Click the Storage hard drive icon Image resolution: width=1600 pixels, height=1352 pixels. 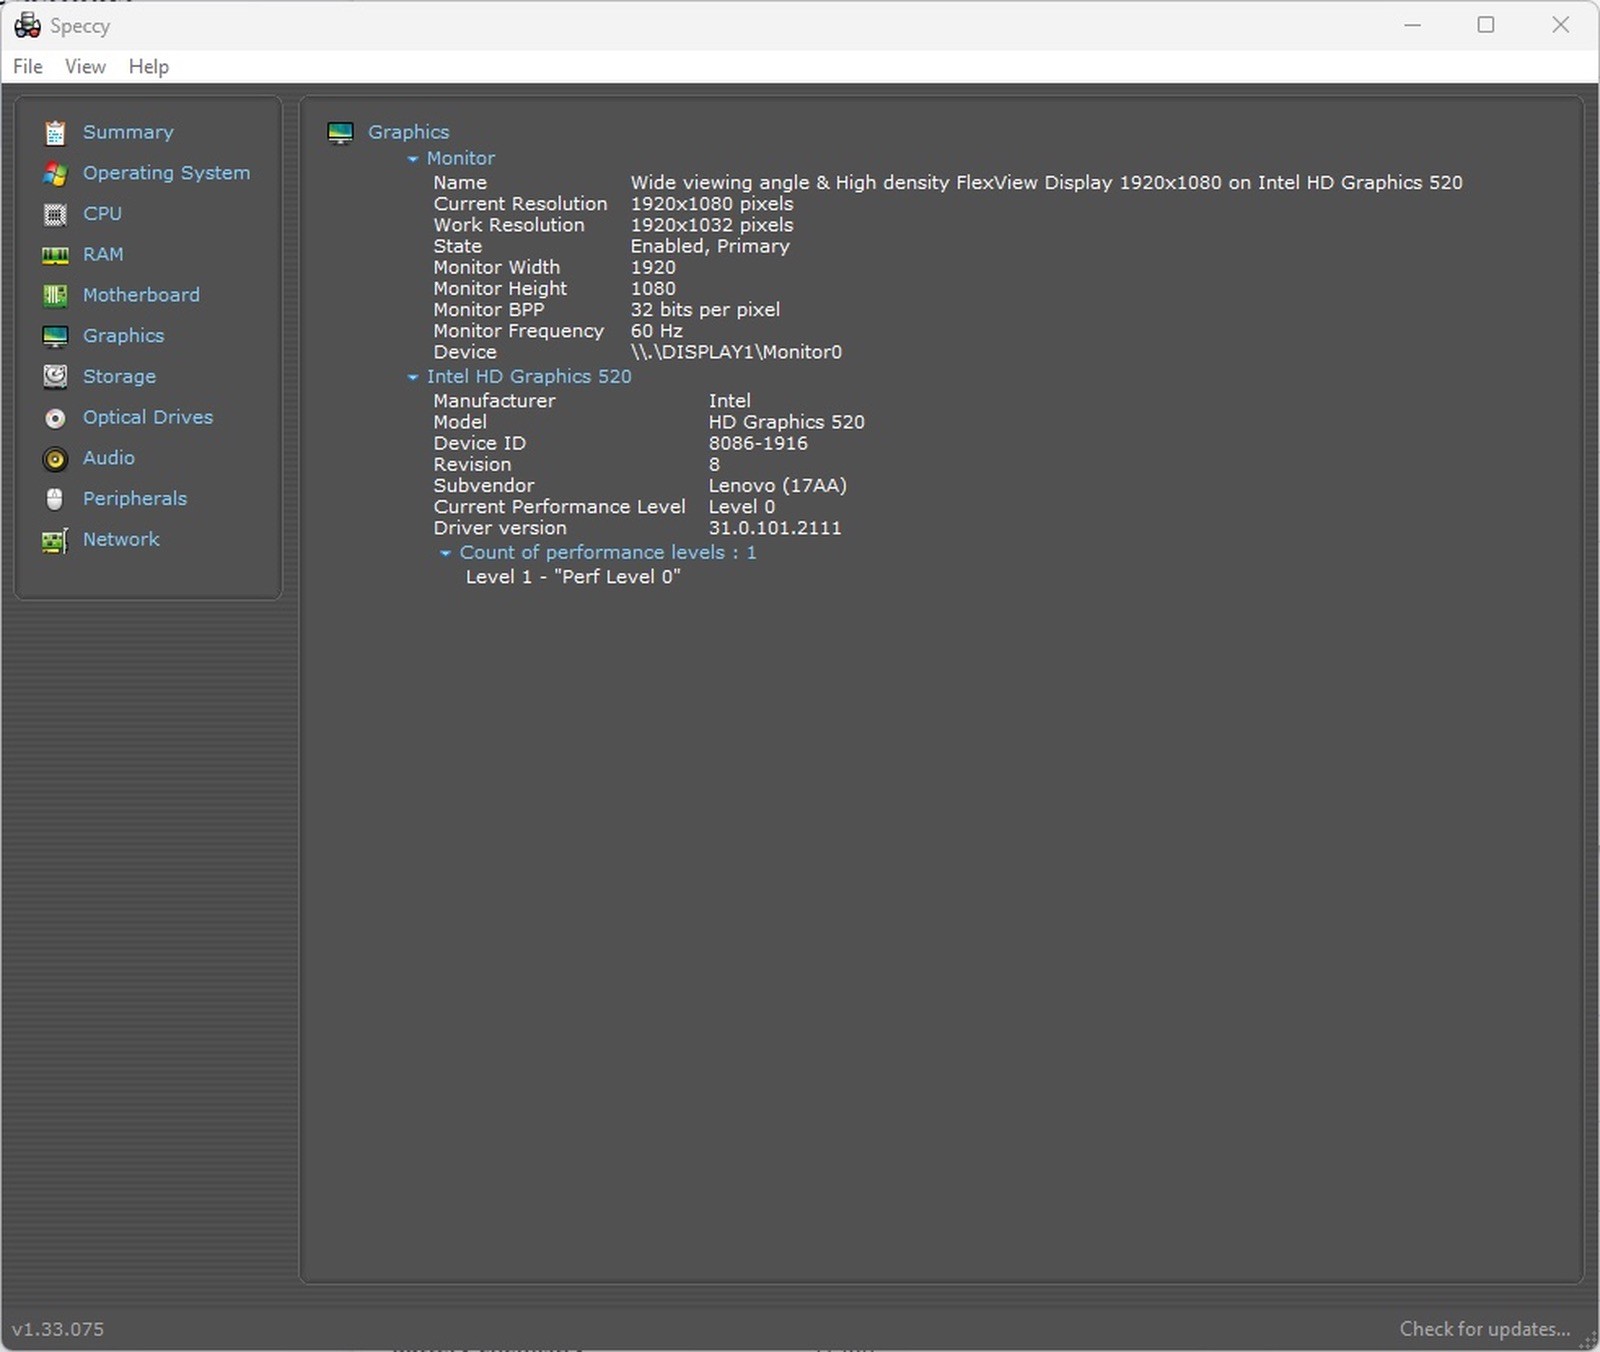point(55,377)
